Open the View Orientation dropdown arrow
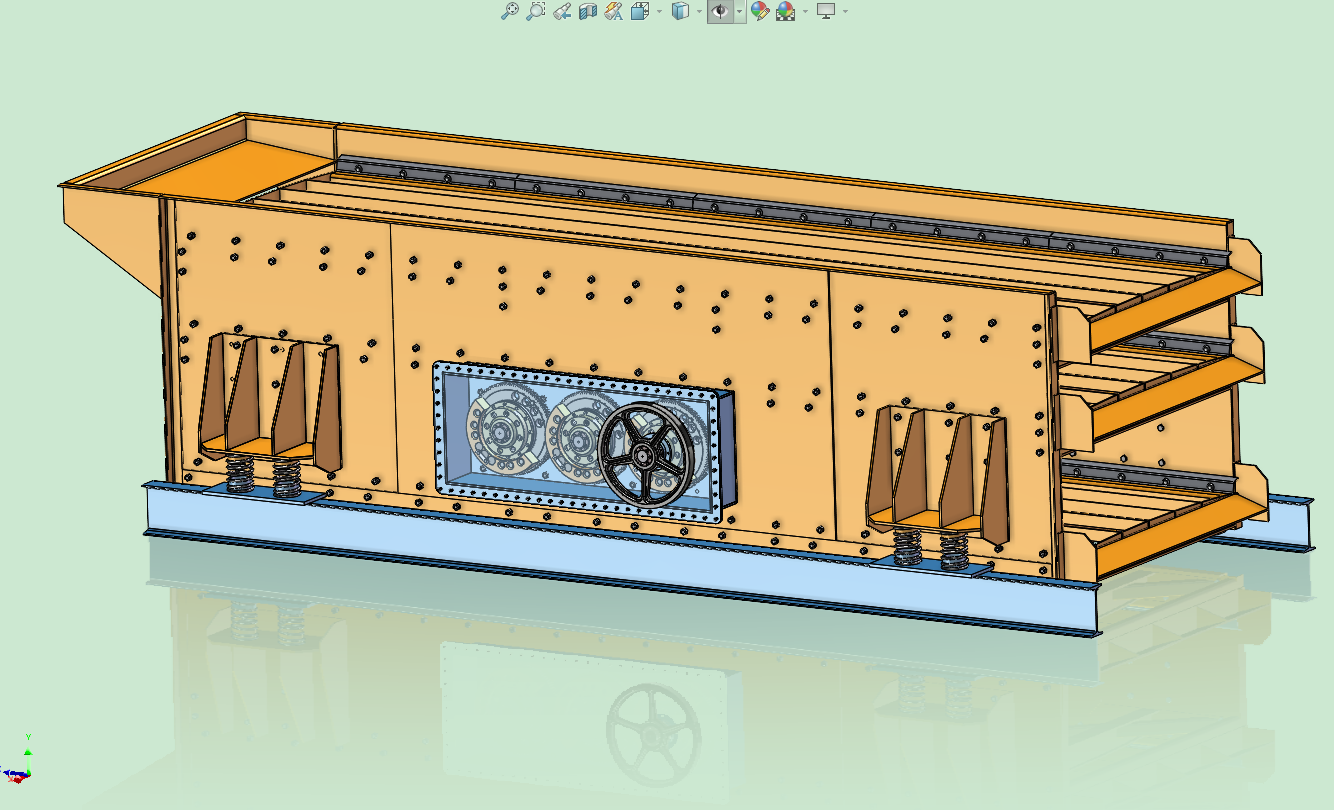Screen dimensions: 1334x810 point(657,12)
